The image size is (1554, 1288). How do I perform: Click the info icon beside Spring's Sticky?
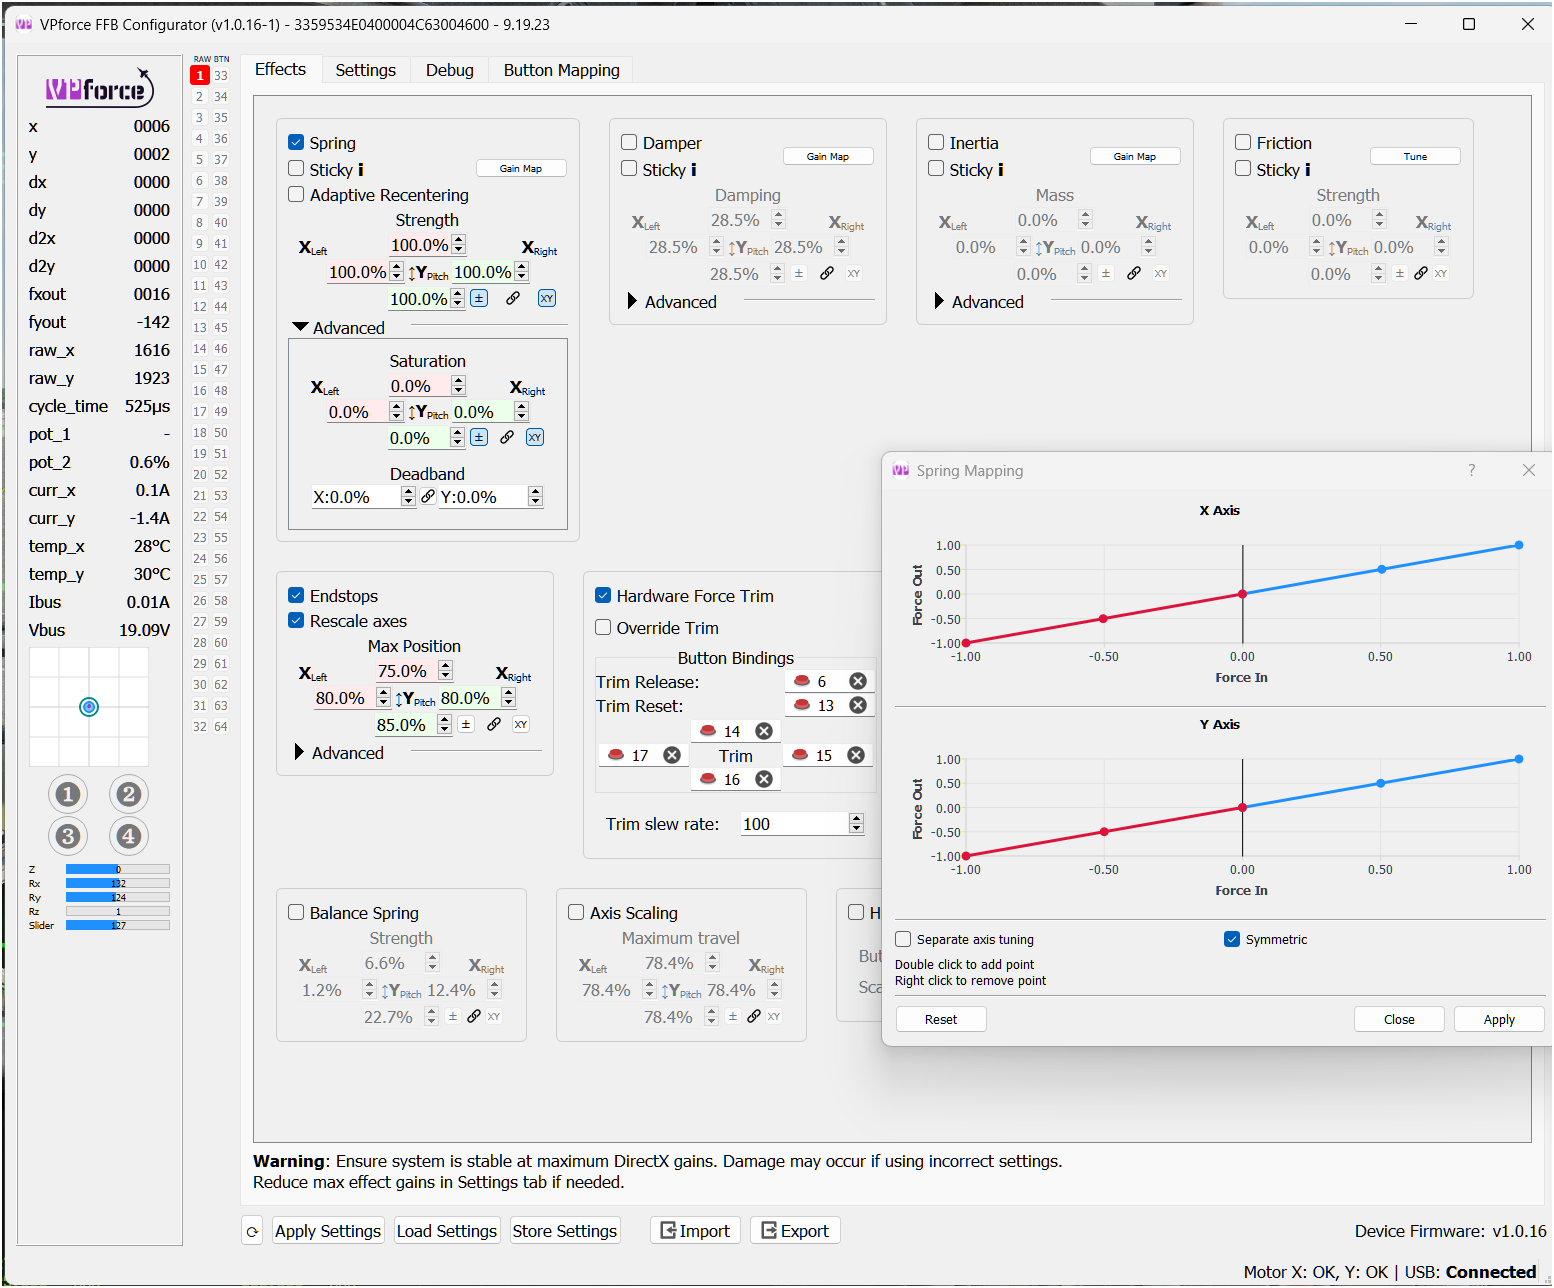coord(361,170)
